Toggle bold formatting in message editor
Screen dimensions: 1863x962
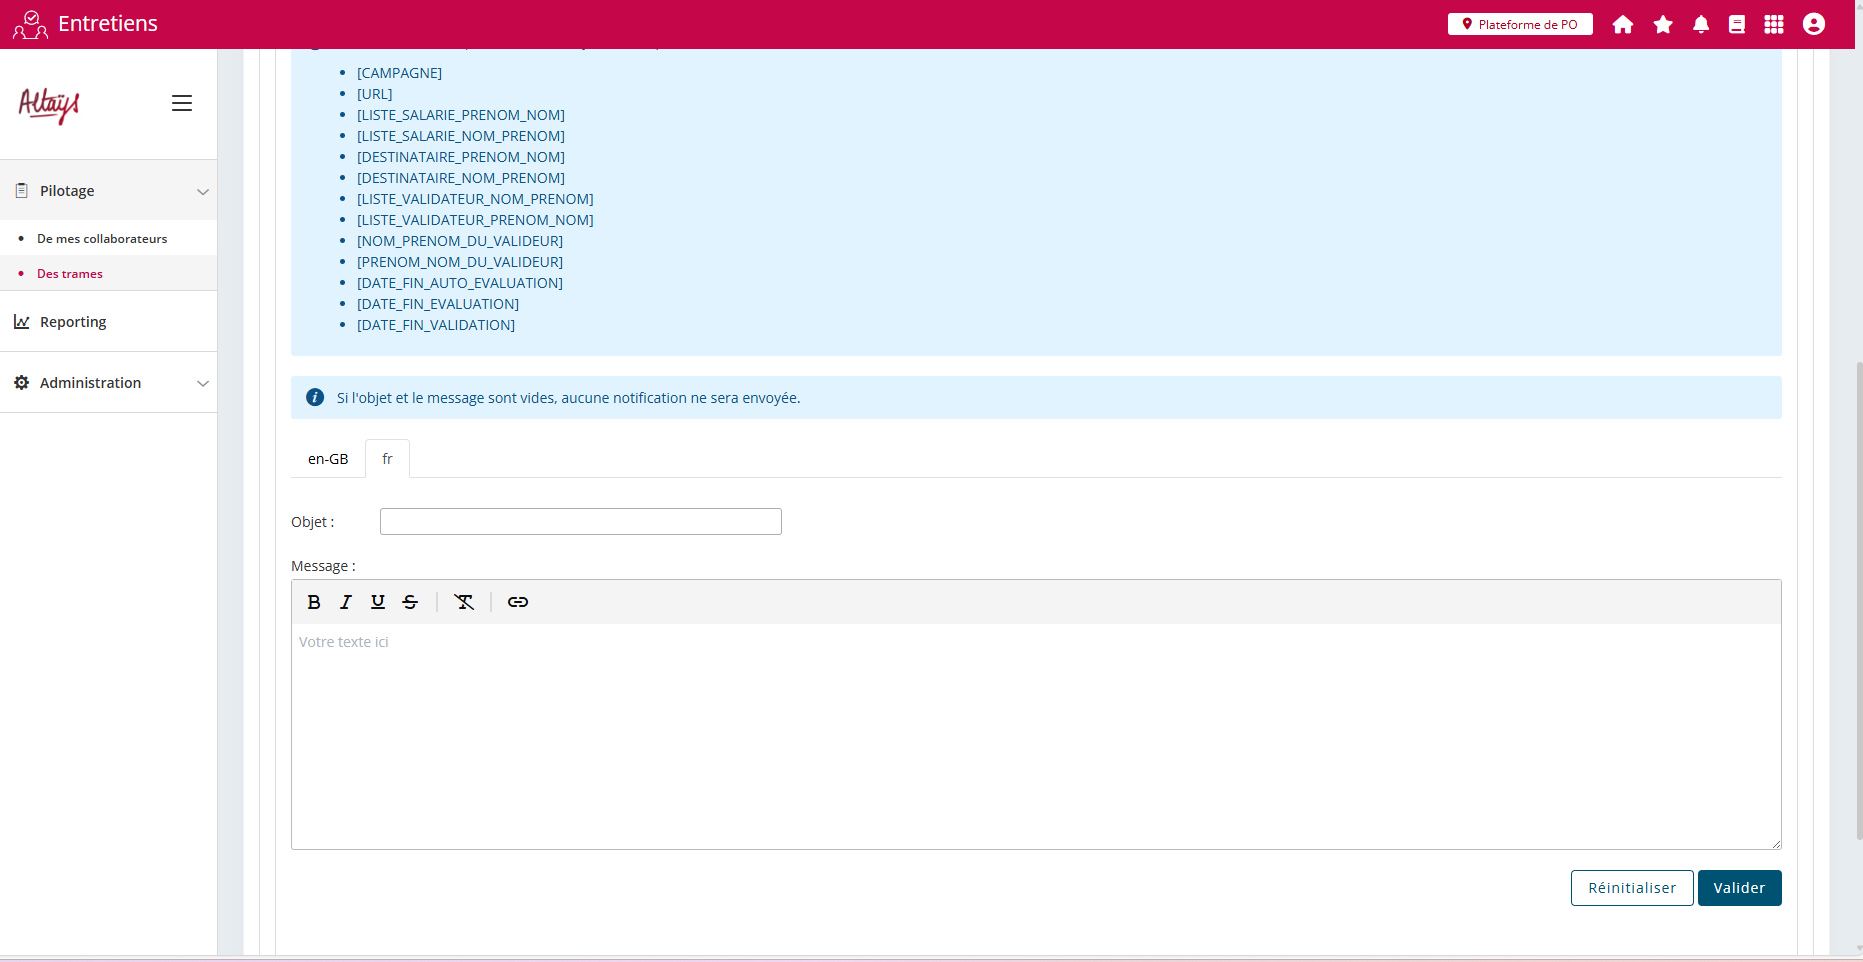(x=314, y=602)
